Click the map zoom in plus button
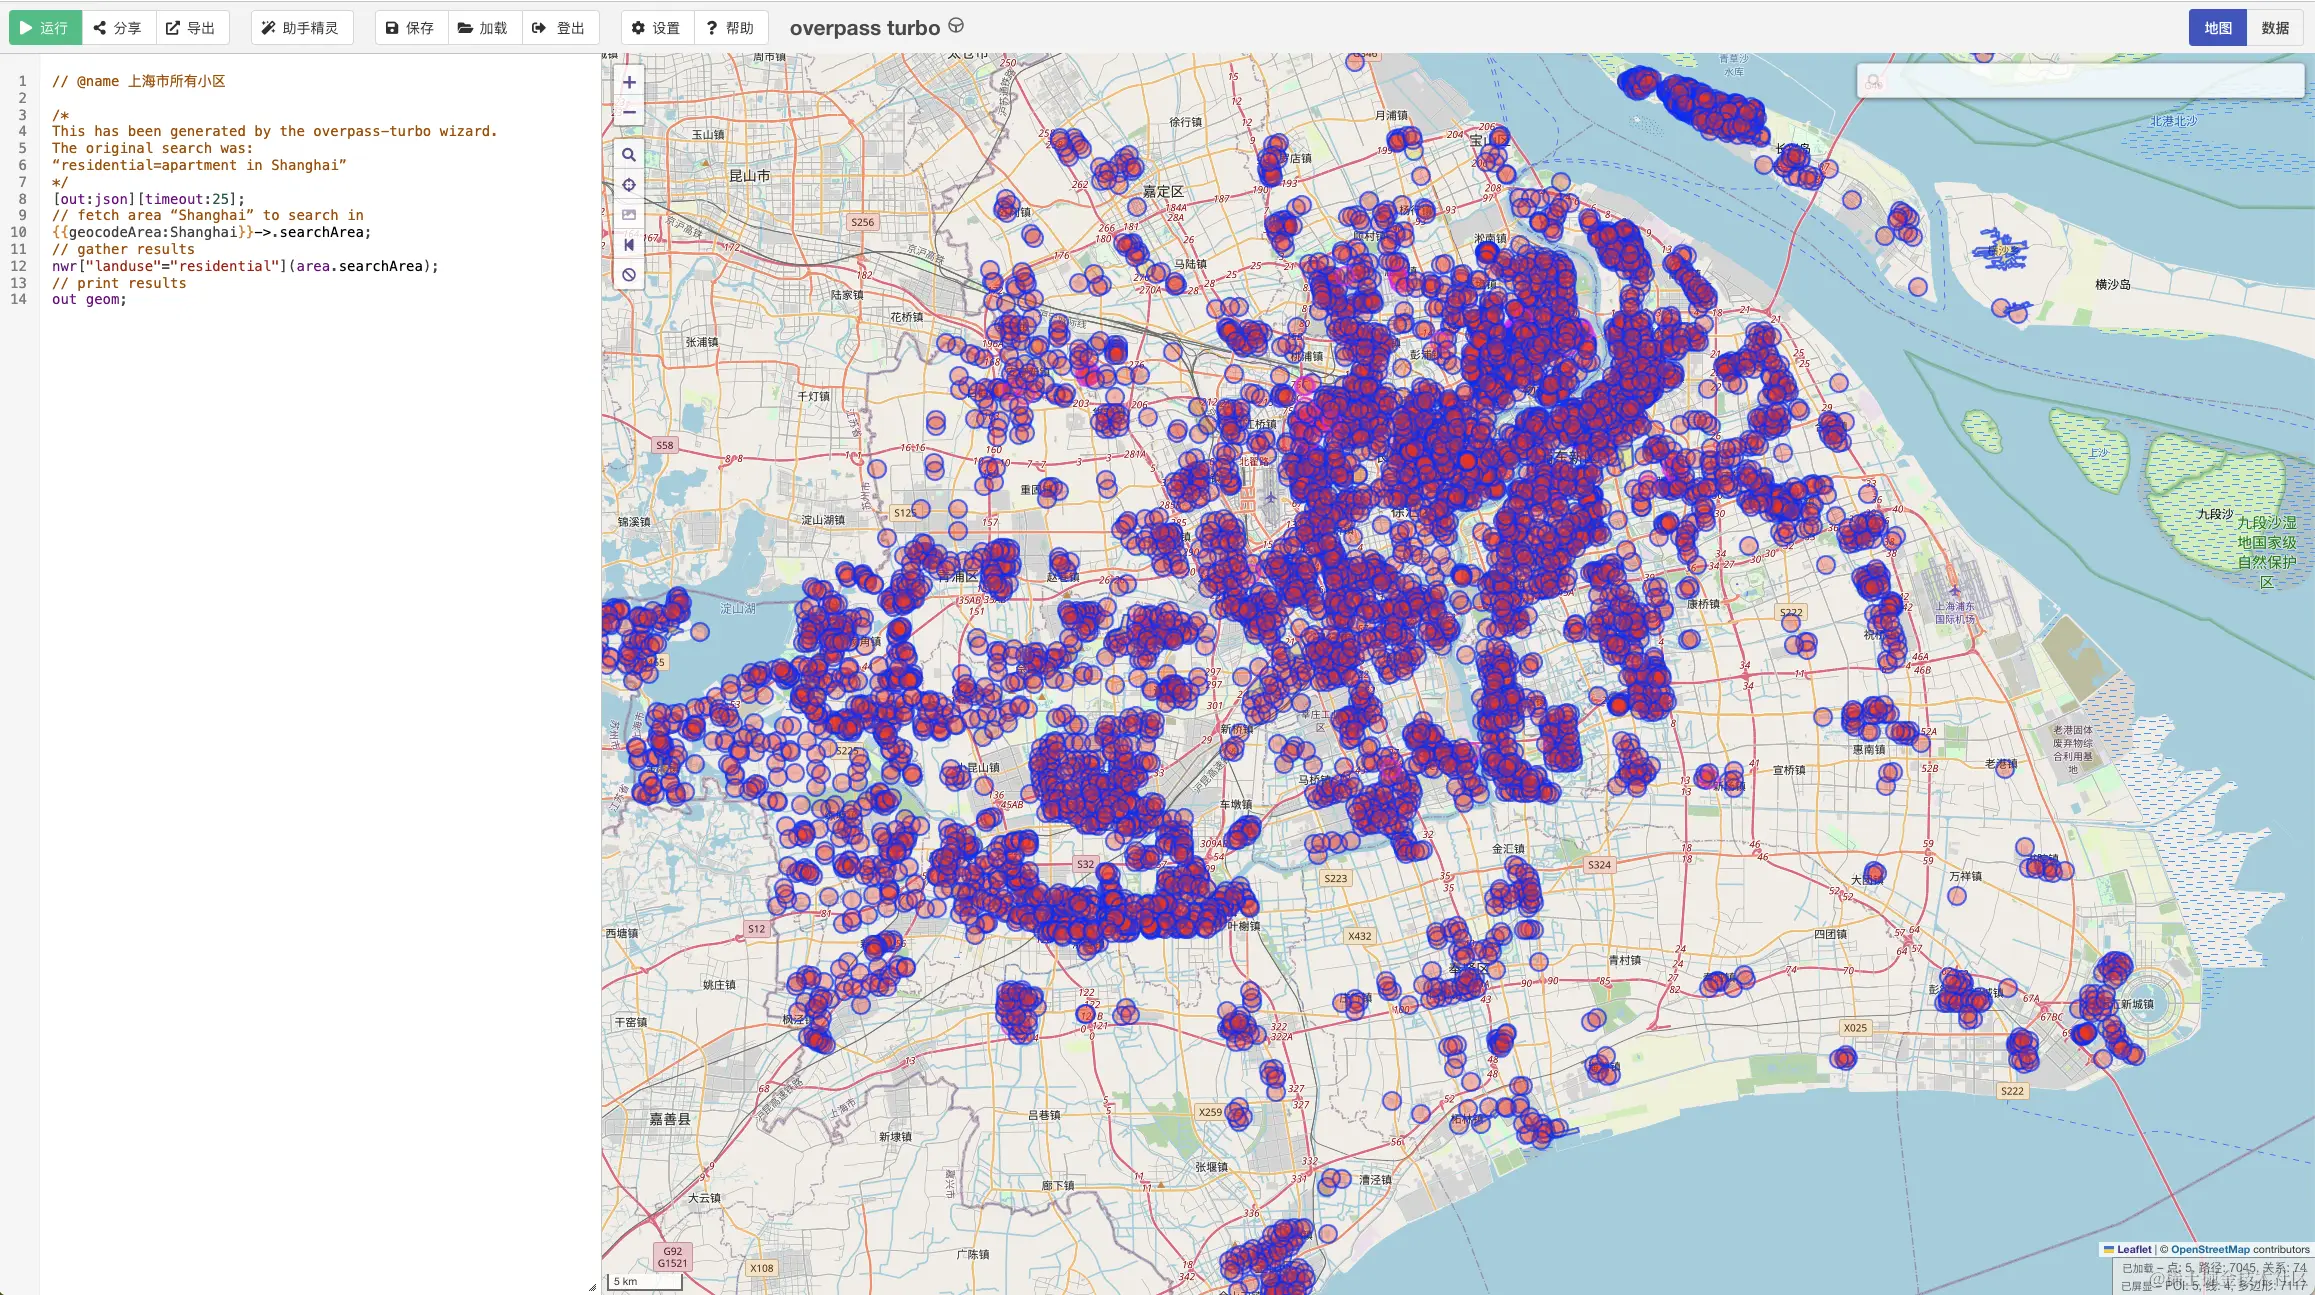2315x1295 pixels. click(x=629, y=82)
